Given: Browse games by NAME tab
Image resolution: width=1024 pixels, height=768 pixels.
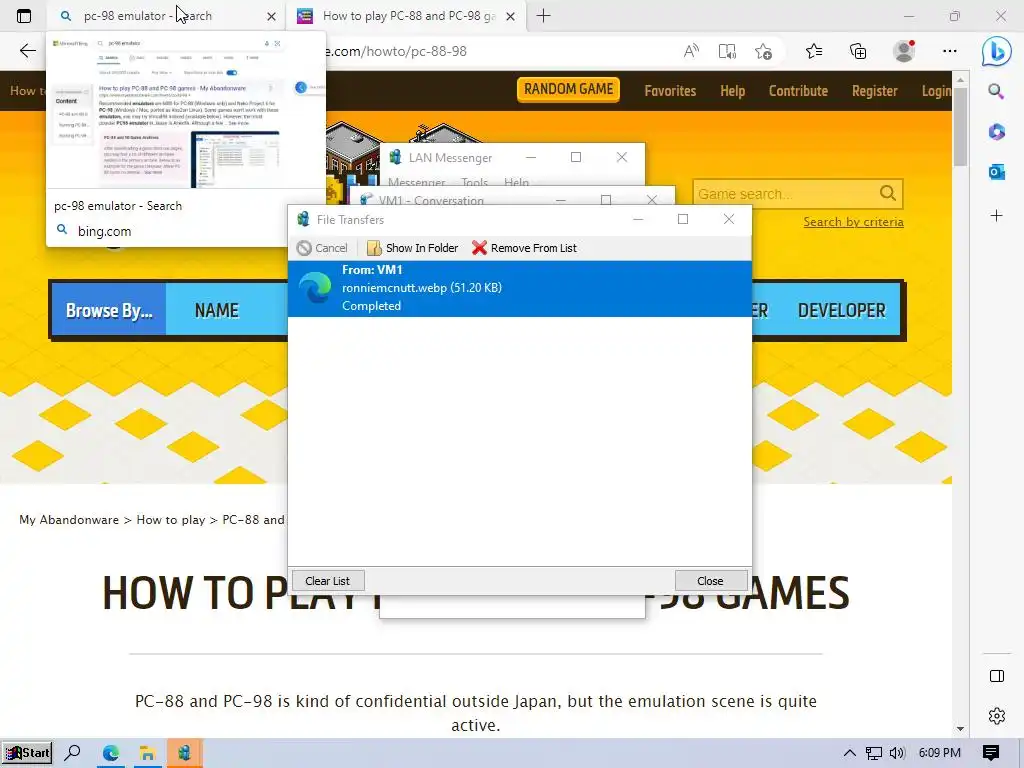Looking at the screenshot, I should point(217,310).
